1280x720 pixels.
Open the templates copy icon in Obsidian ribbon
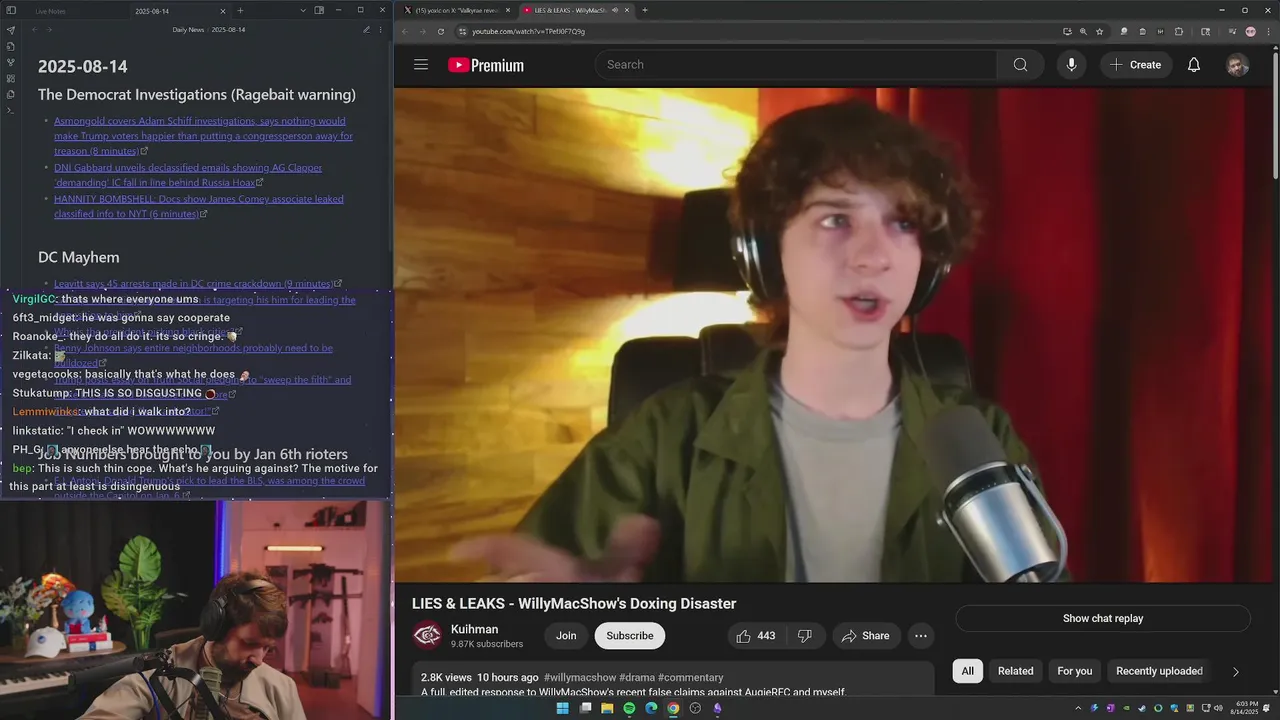(x=11, y=94)
